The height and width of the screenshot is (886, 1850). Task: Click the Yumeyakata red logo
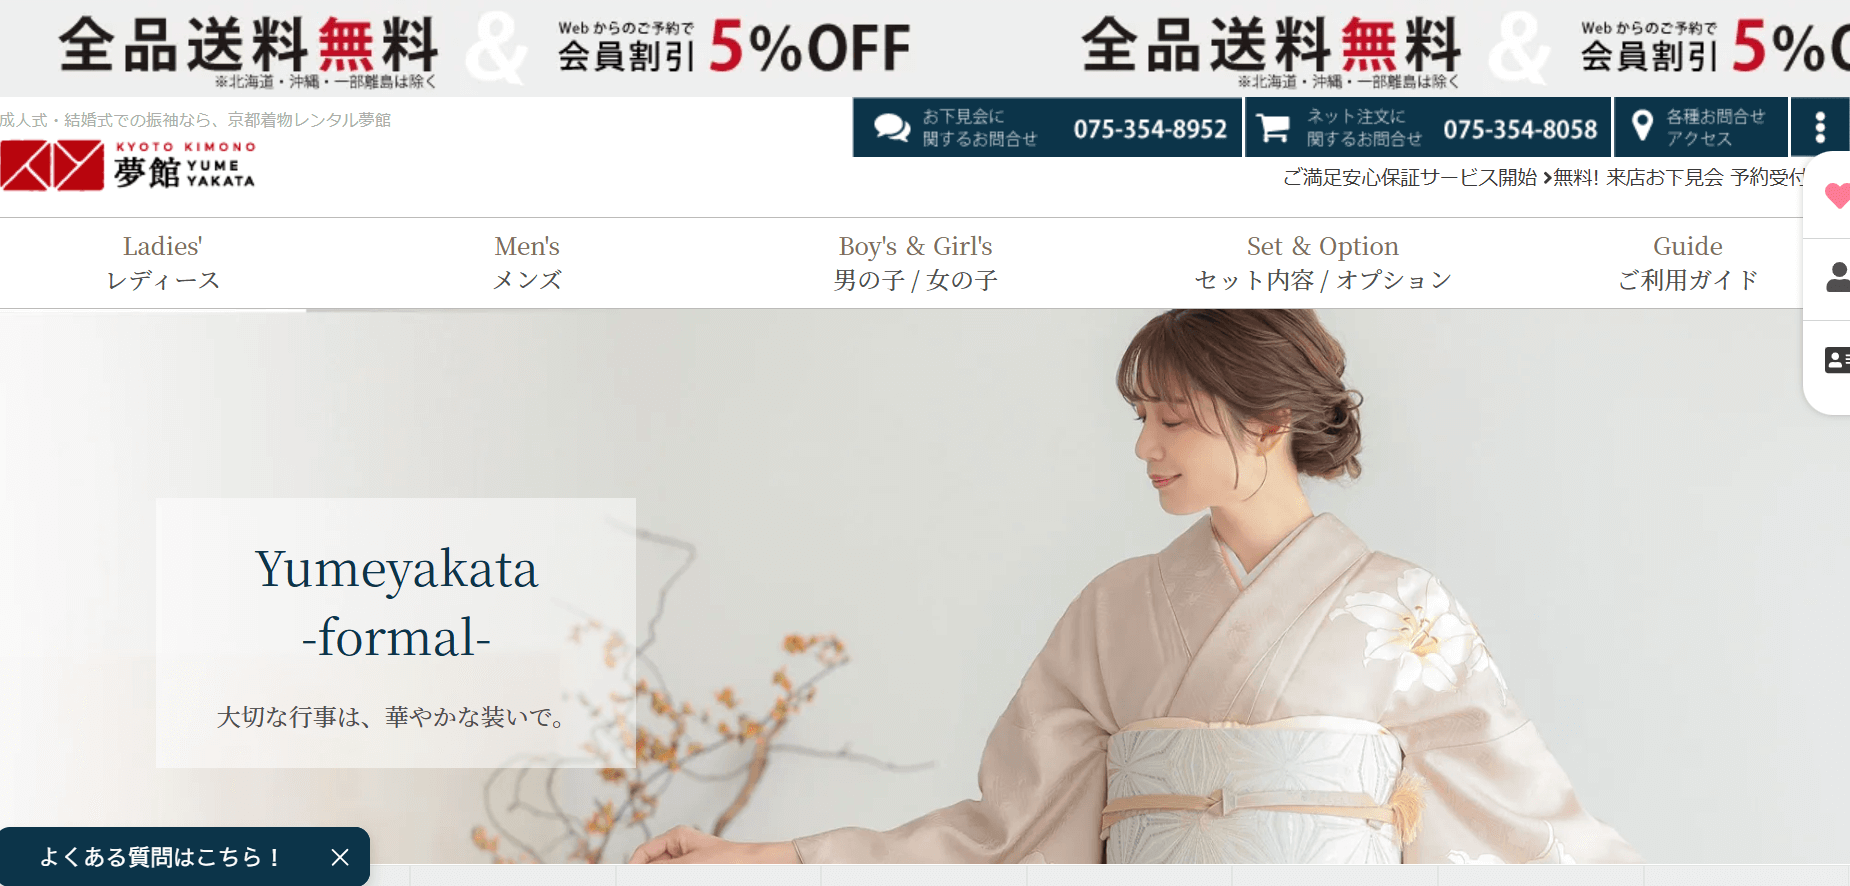click(128, 165)
